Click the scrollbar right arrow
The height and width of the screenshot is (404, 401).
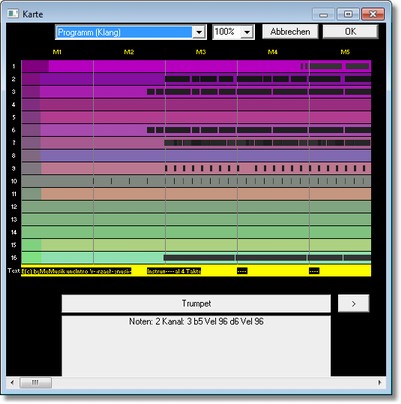[x=379, y=382]
